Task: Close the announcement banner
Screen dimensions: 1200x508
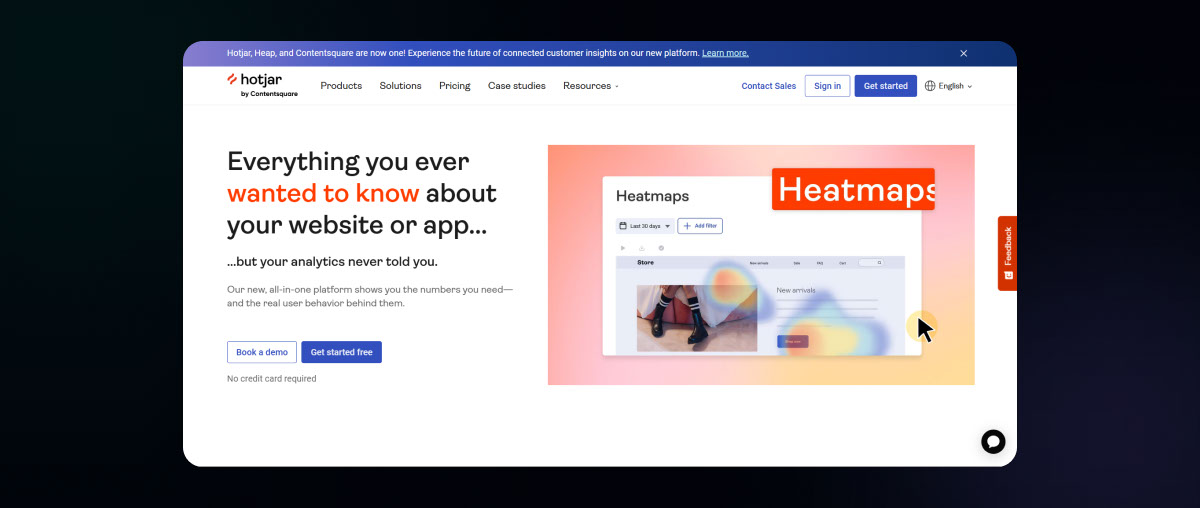Action: coord(964,53)
